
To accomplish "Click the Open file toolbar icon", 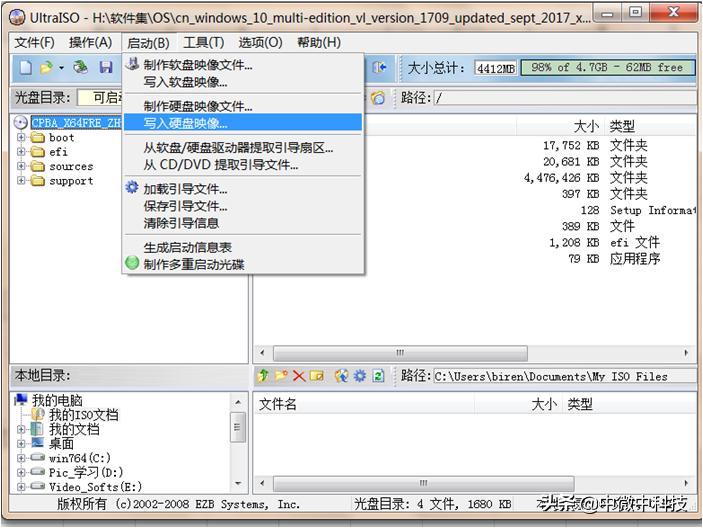I will (x=46, y=68).
